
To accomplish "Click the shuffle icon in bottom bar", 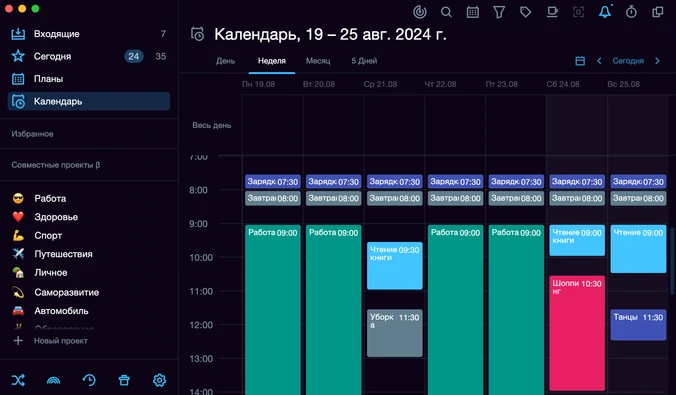I will pyautogui.click(x=18, y=380).
